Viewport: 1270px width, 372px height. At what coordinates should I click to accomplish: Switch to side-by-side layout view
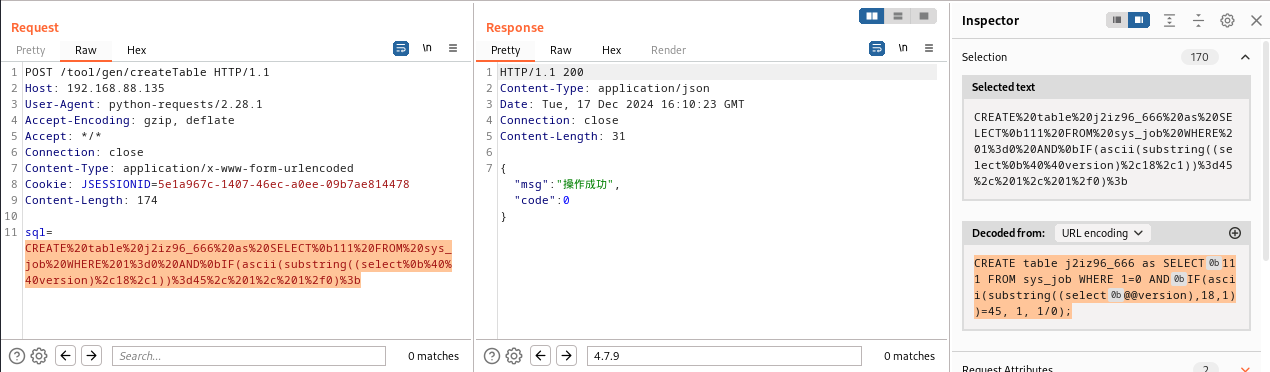pyautogui.click(x=873, y=15)
